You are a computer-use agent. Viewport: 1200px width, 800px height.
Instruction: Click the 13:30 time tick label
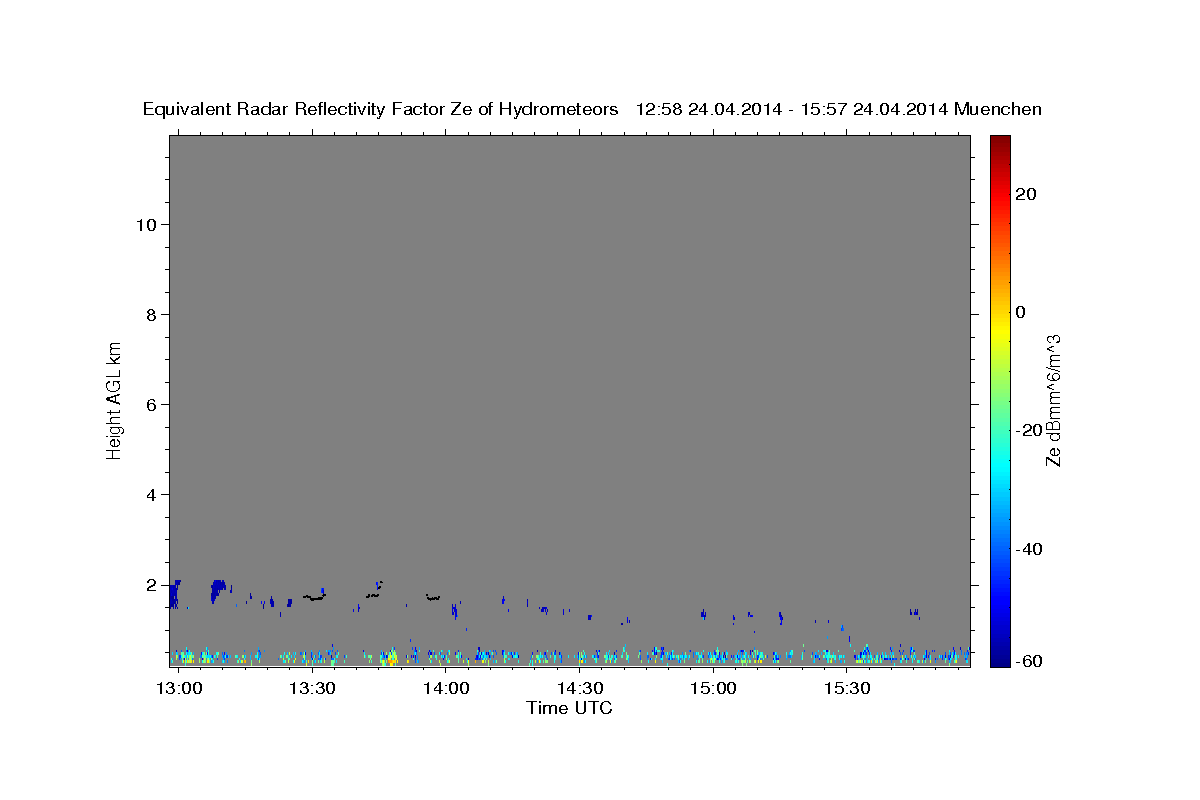point(312,689)
